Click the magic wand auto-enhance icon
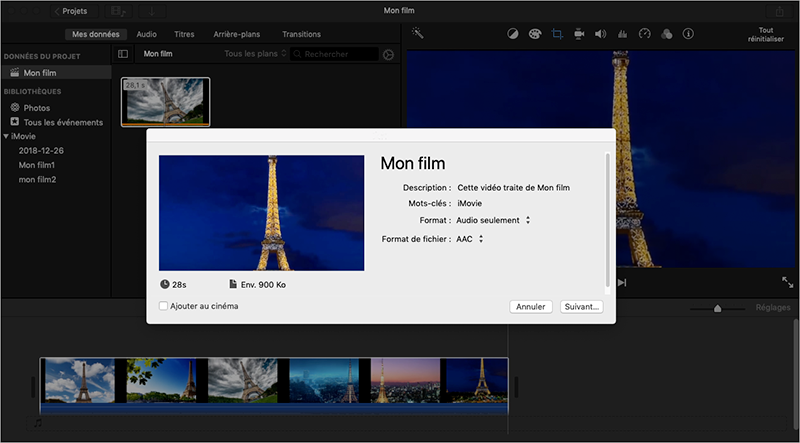800x443 pixels. tap(418, 34)
